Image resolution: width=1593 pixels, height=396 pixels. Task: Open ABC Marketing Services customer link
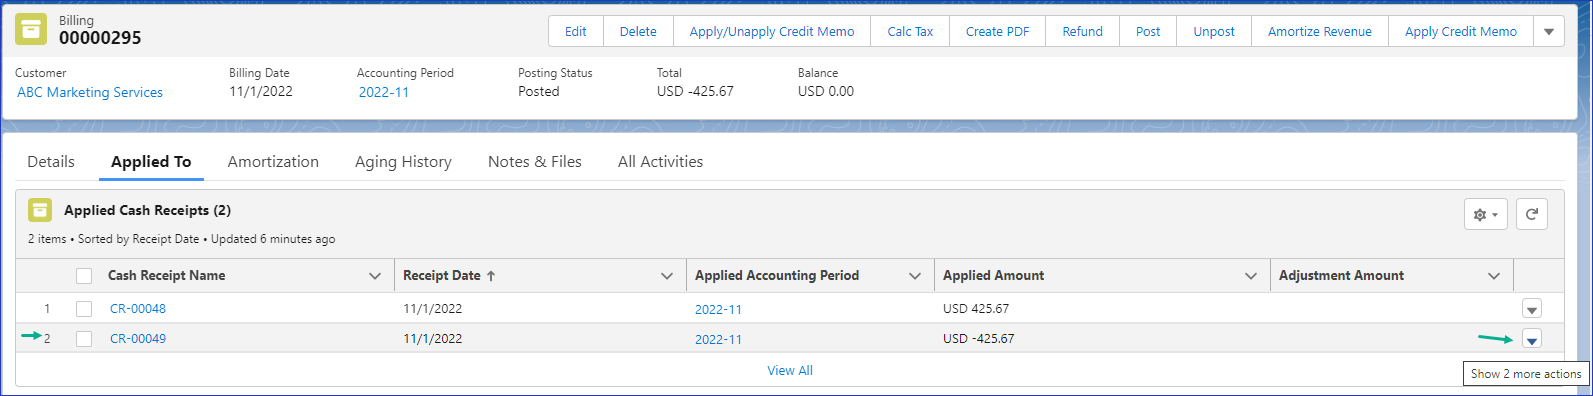tap(90, 92)
